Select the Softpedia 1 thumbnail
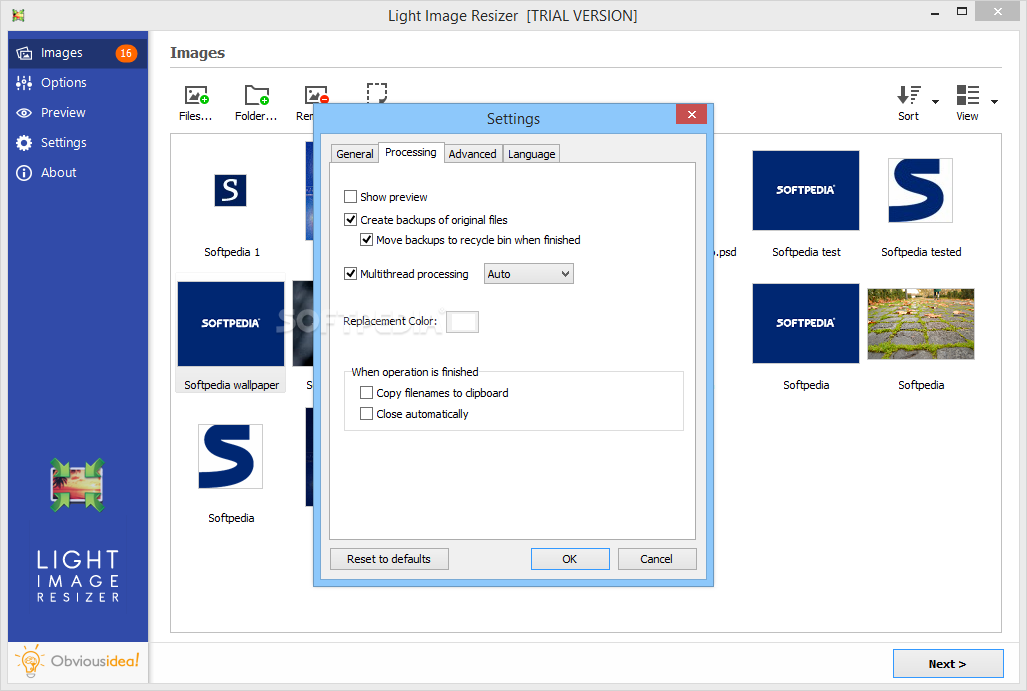The width and height of the screenshot is (1027, 691). click(x=231, y=191)
